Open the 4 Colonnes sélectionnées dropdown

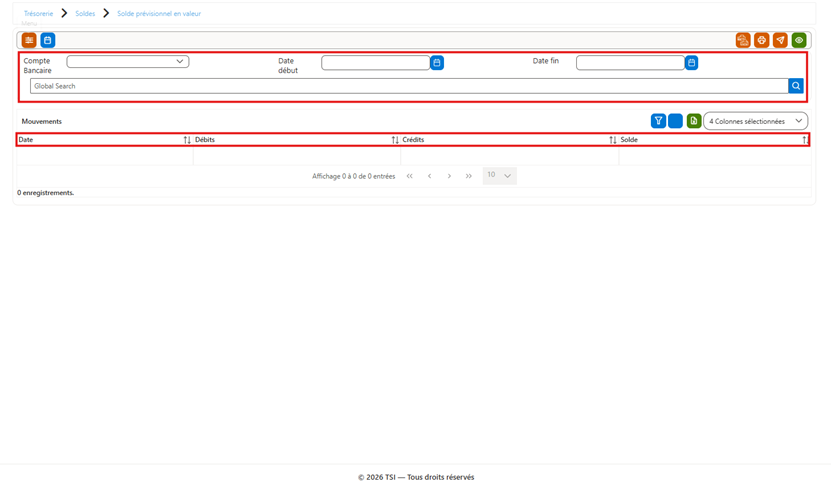coord(756,121)
